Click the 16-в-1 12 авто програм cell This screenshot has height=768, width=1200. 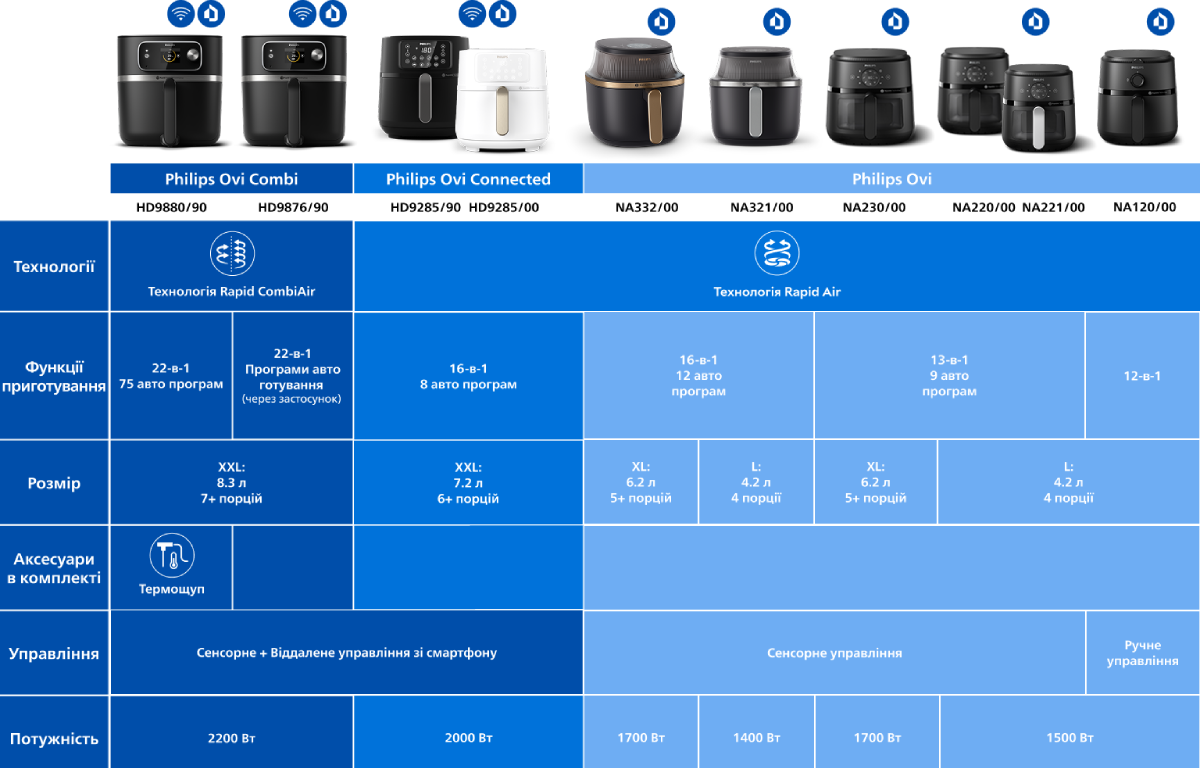click(x=699, y=376)
